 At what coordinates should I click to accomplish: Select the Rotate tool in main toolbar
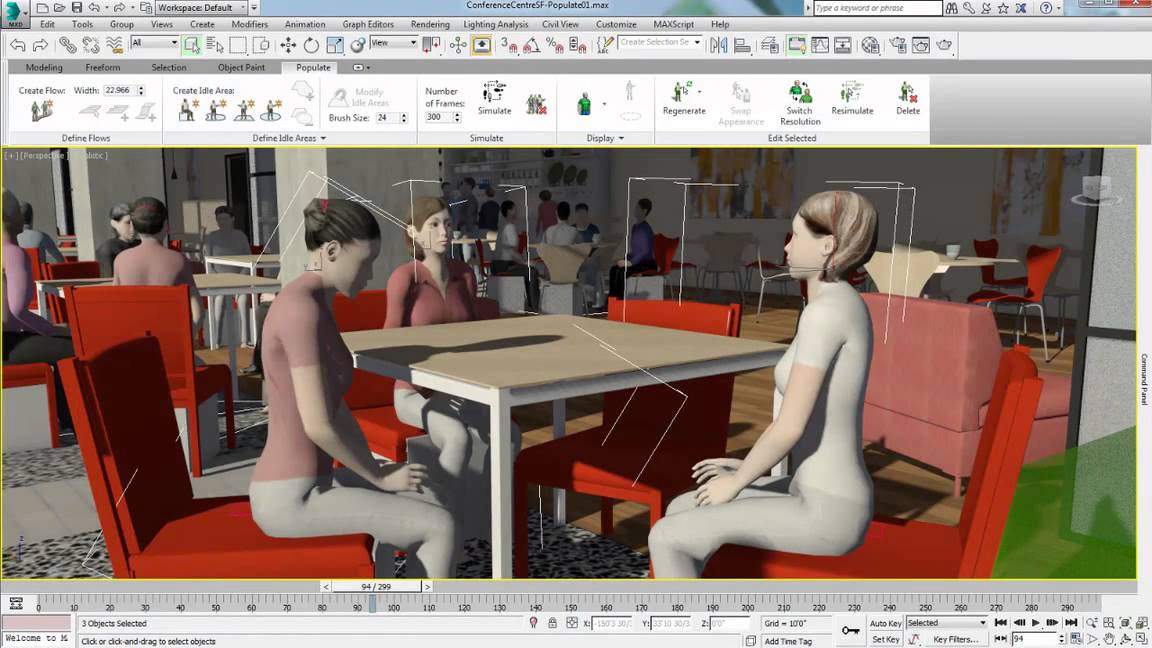pyautogui.click(x=311, y=45)
